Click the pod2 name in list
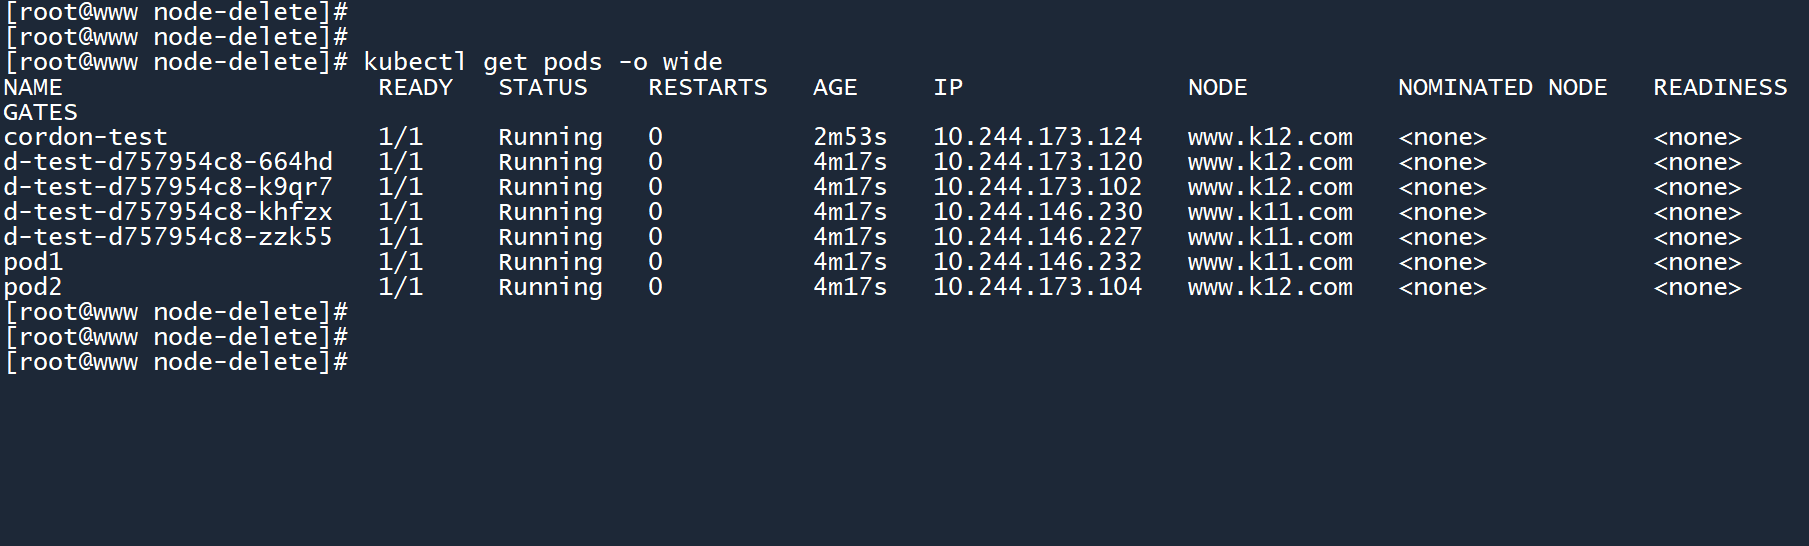The height and width of the screenshot is (546, 1809). pos(33,287)
